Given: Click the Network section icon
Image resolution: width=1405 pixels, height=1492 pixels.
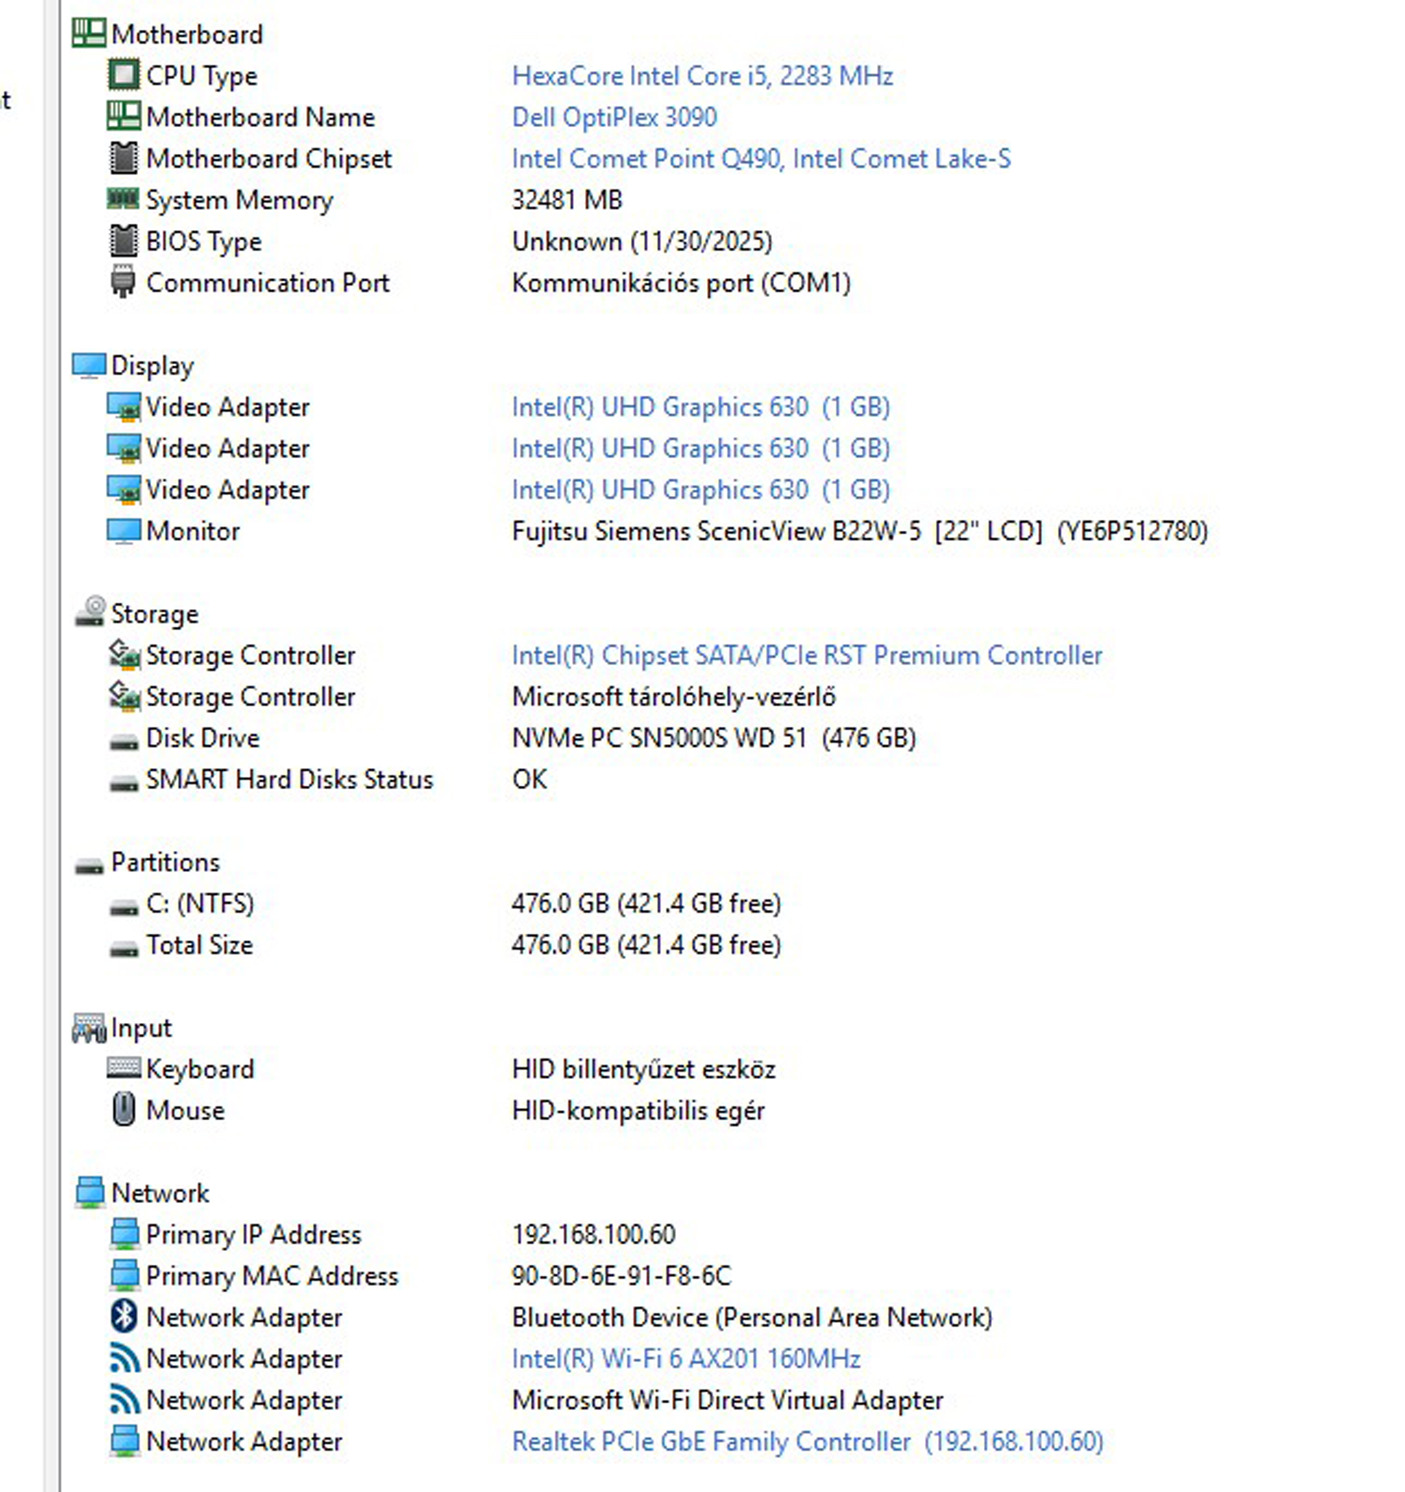Looking at the screenshot, I should pyautogui.click(x=90, y=1192).
